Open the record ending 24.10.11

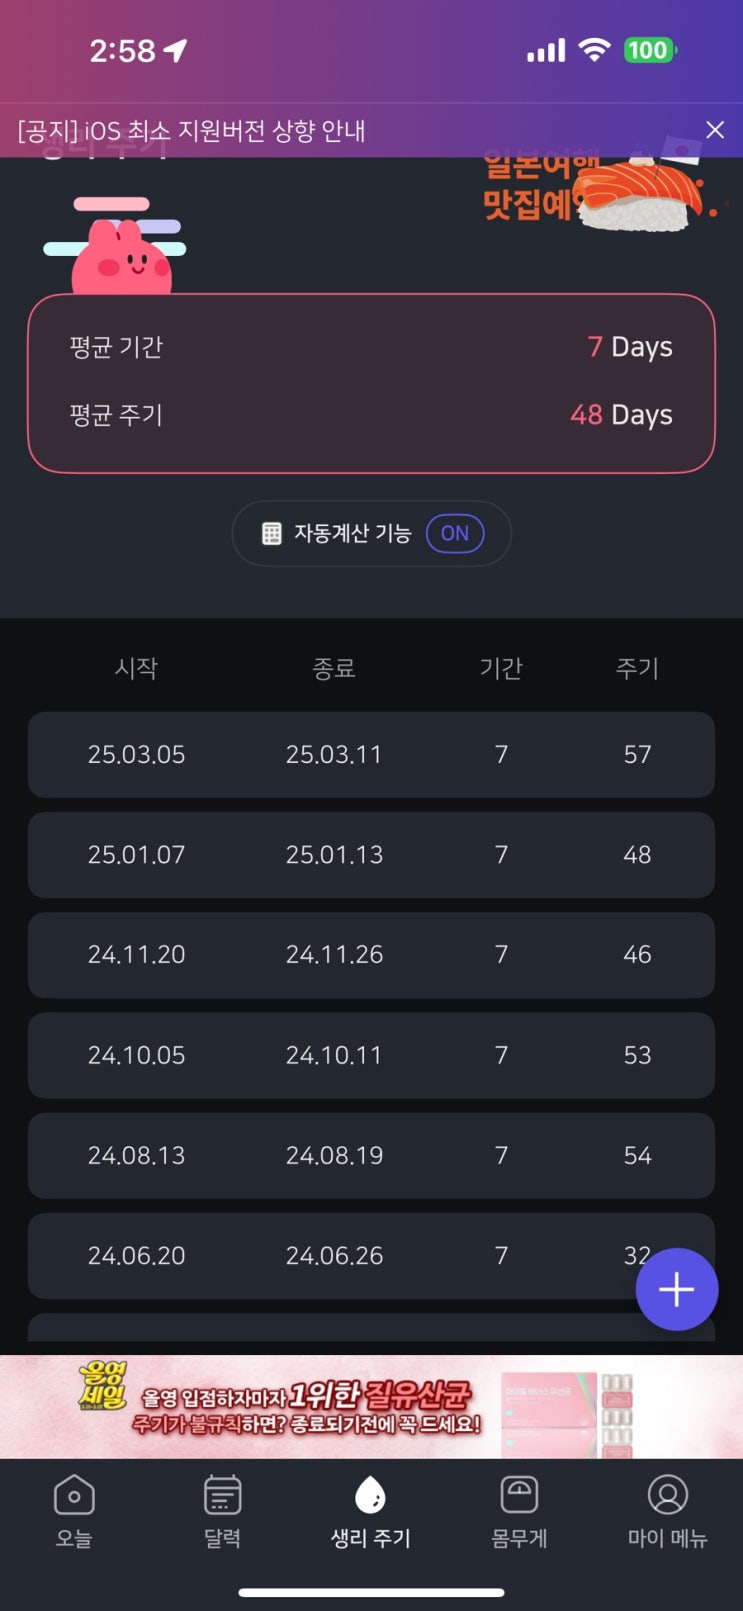tap(371, 1056)
